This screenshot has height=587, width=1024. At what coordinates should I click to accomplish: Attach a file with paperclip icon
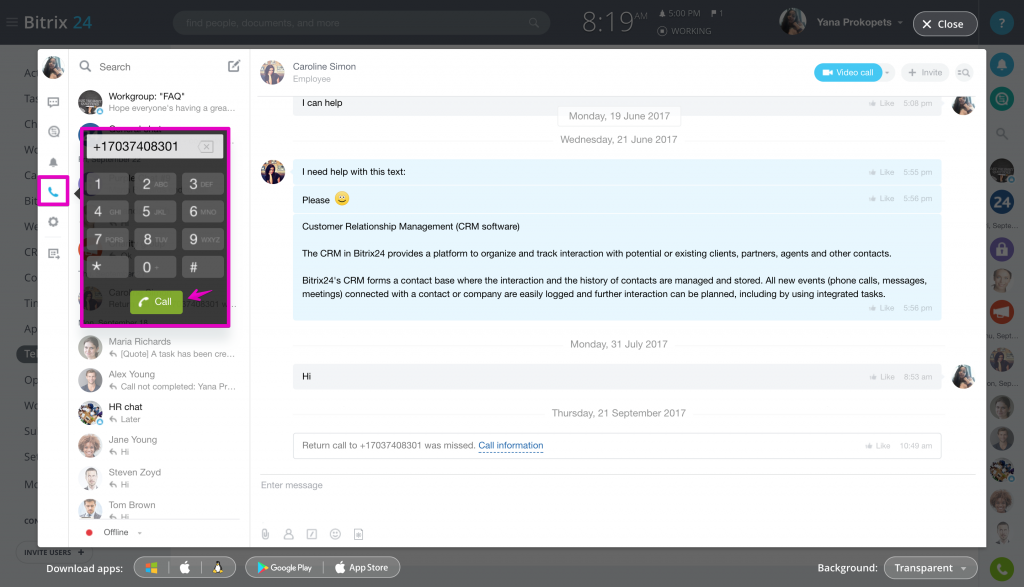(265, 534)
